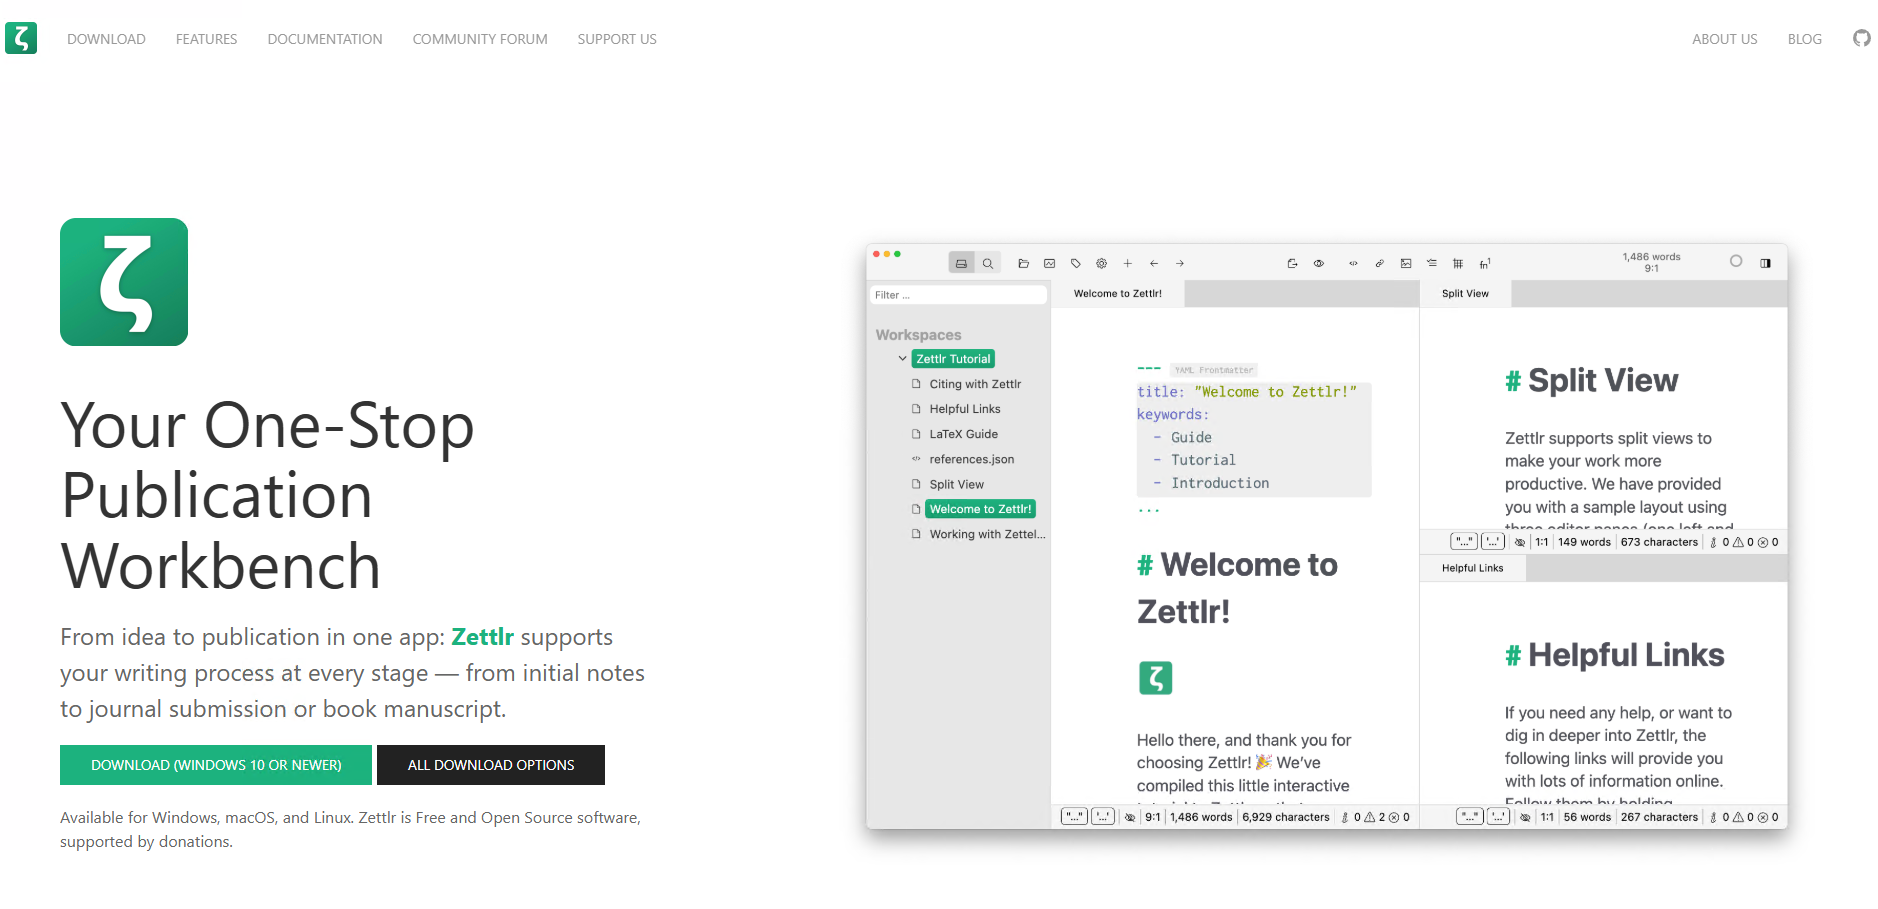Toggle double magic quotes in left status bar
The width and height of the screenshot is (1878, 909).
coord(1074,816)
